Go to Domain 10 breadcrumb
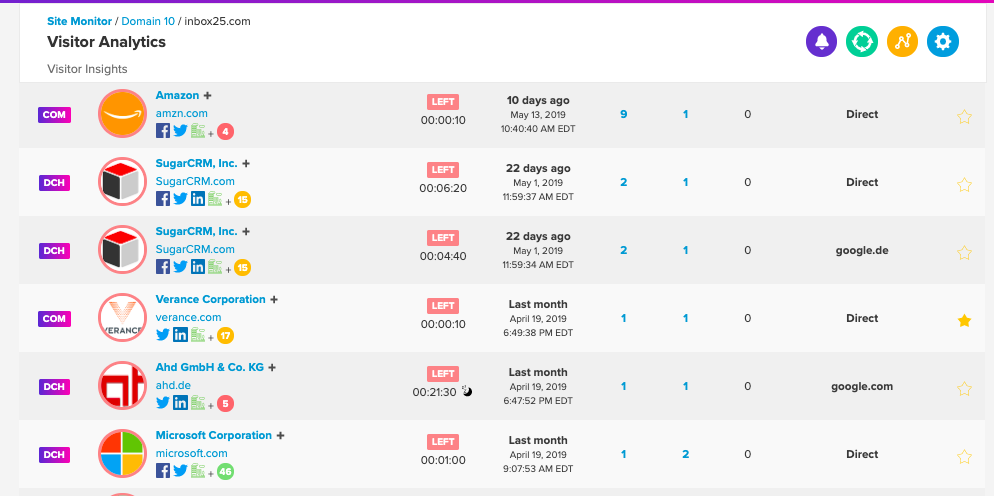 click(x=148, y=21)
